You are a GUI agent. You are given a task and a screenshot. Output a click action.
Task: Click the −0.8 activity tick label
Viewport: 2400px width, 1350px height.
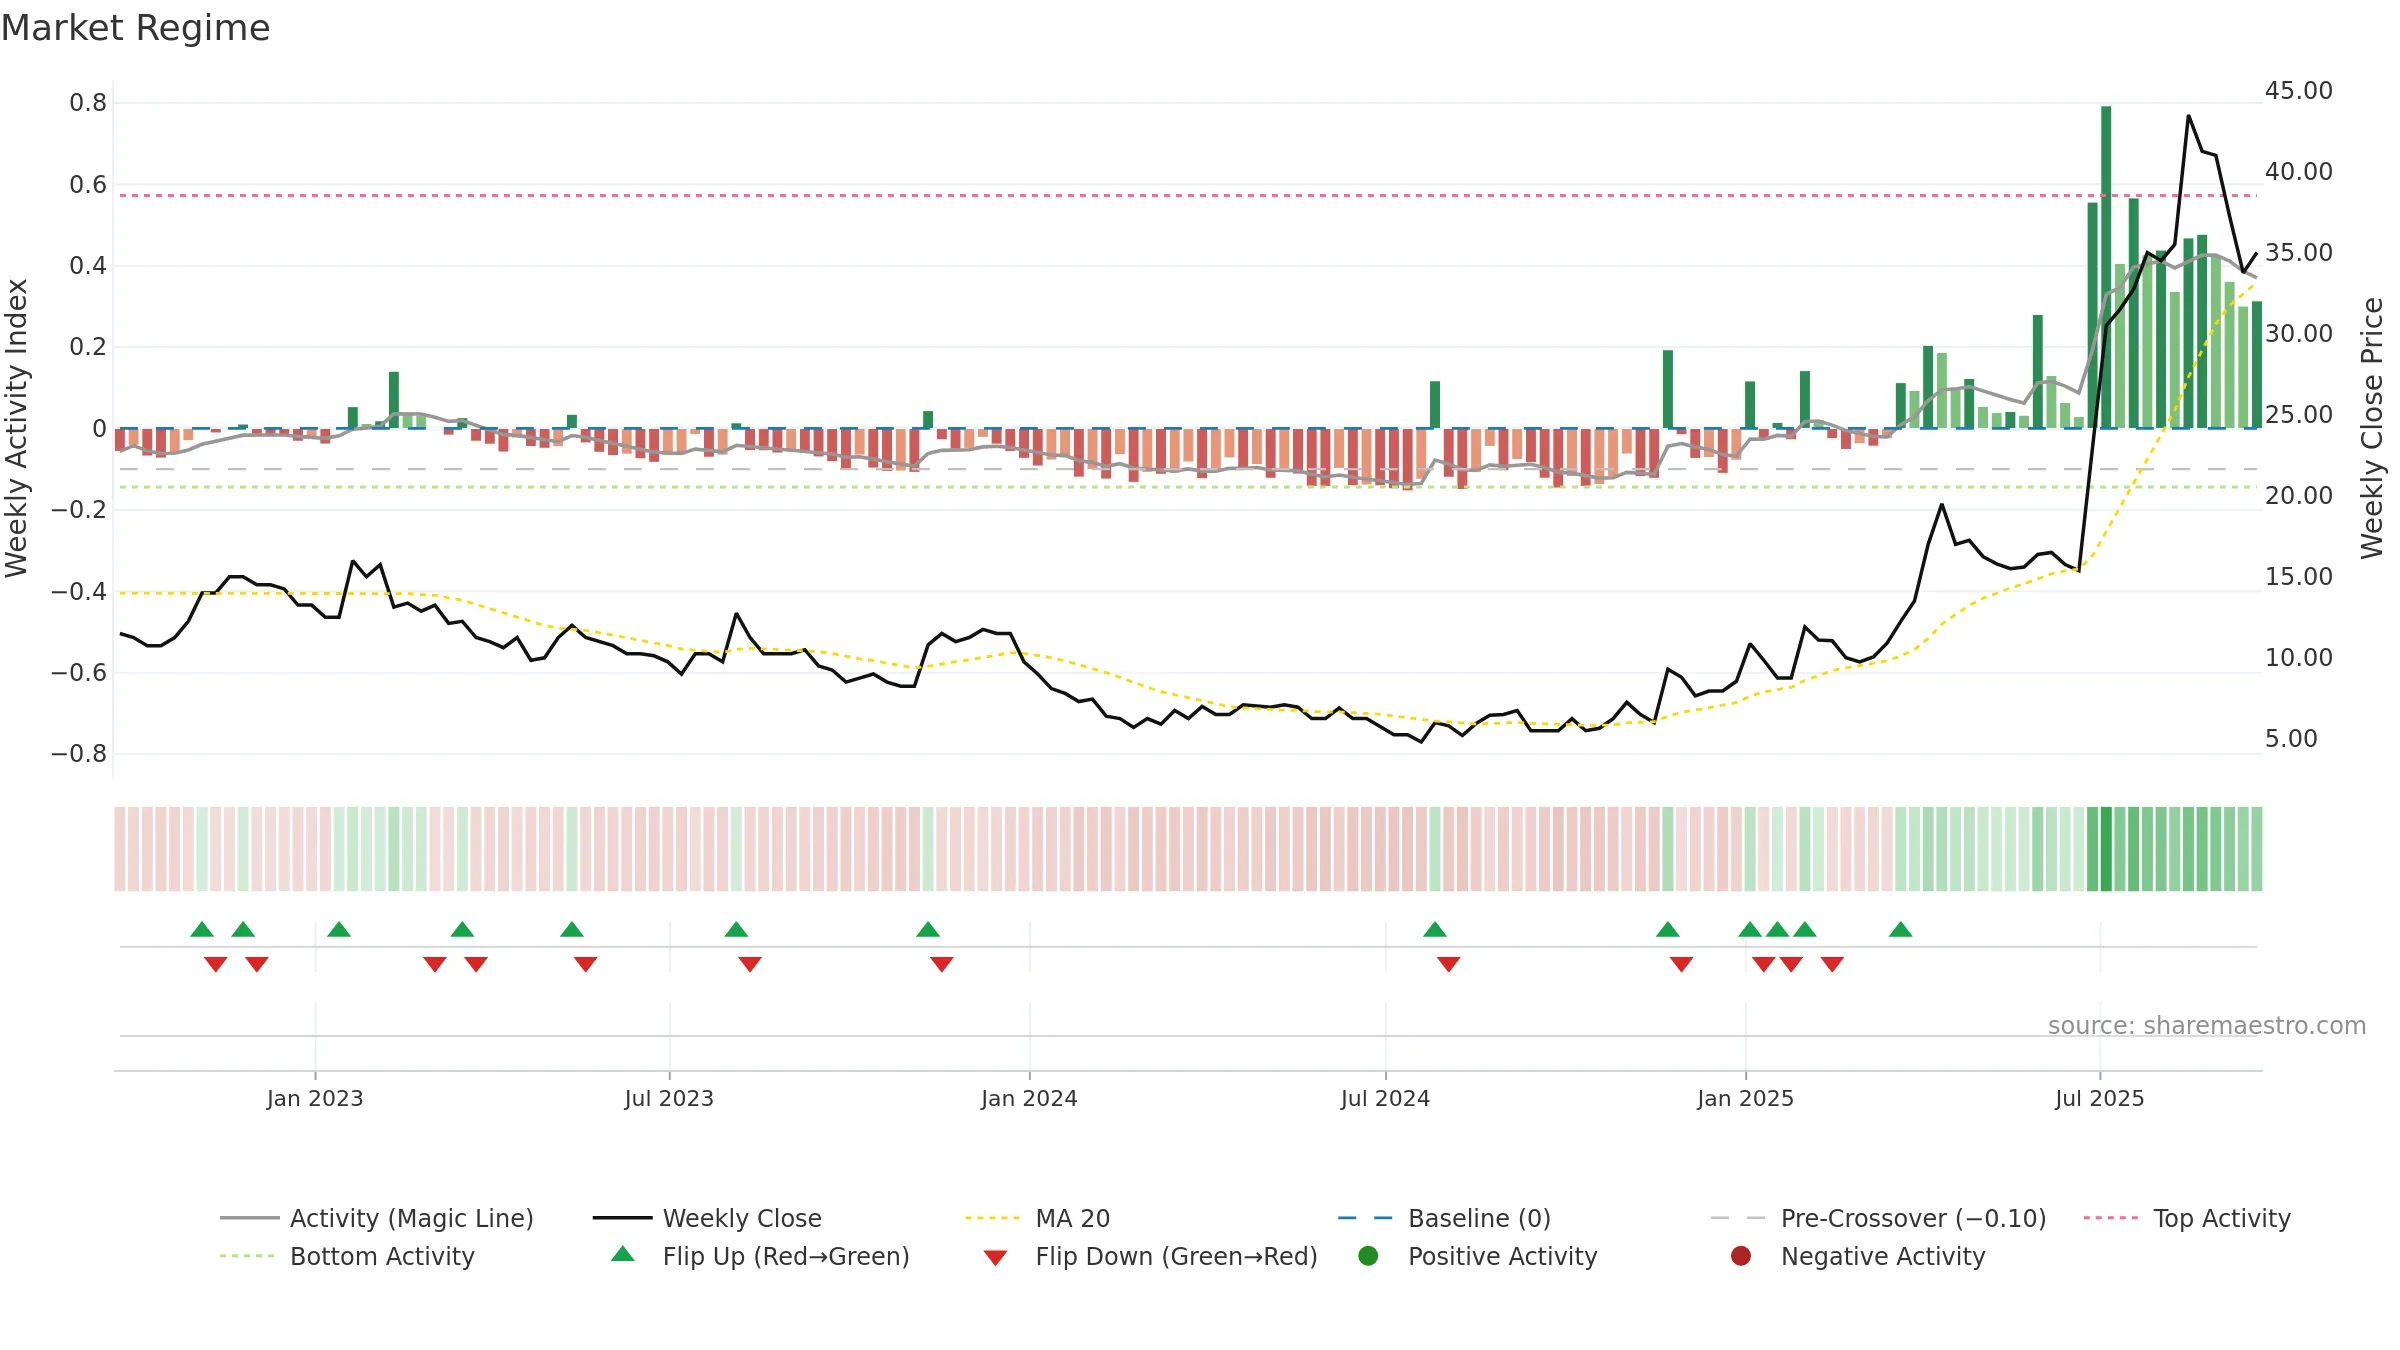[79, 754]
